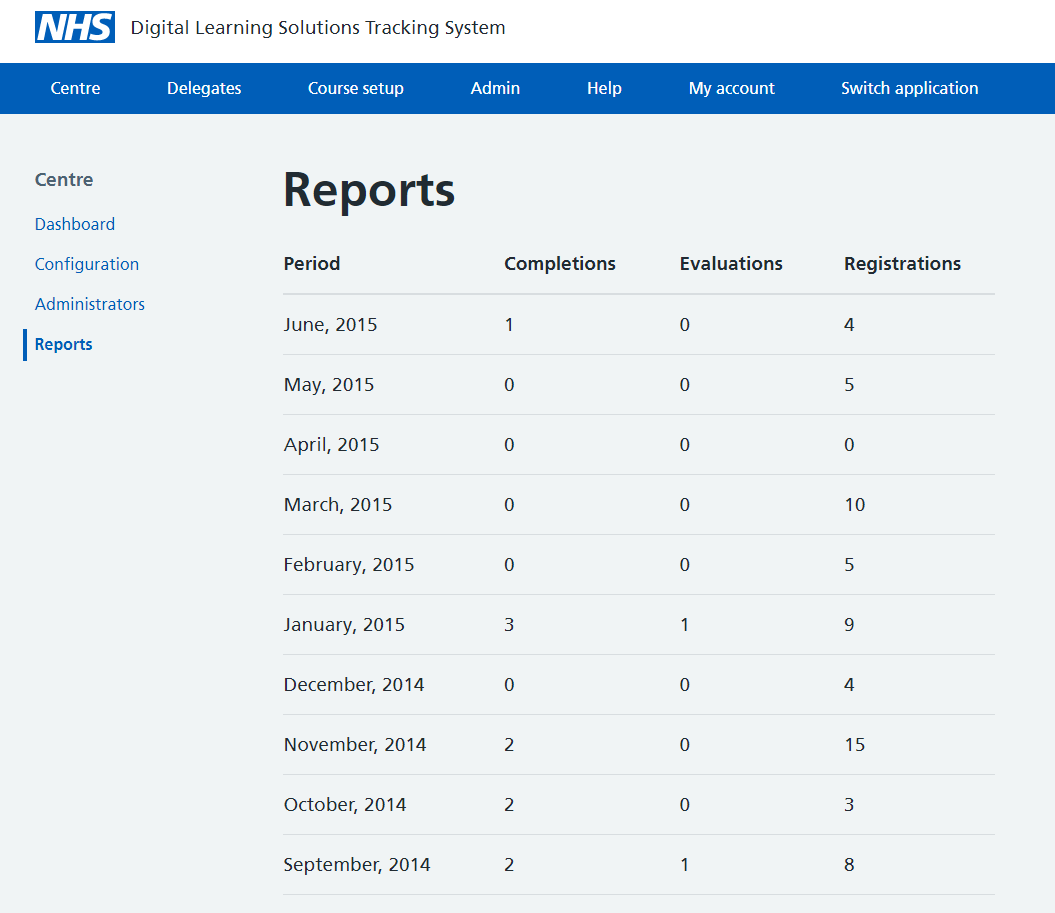
Task: Click evaluations value 0 for March, 2015
Action: 684,505
